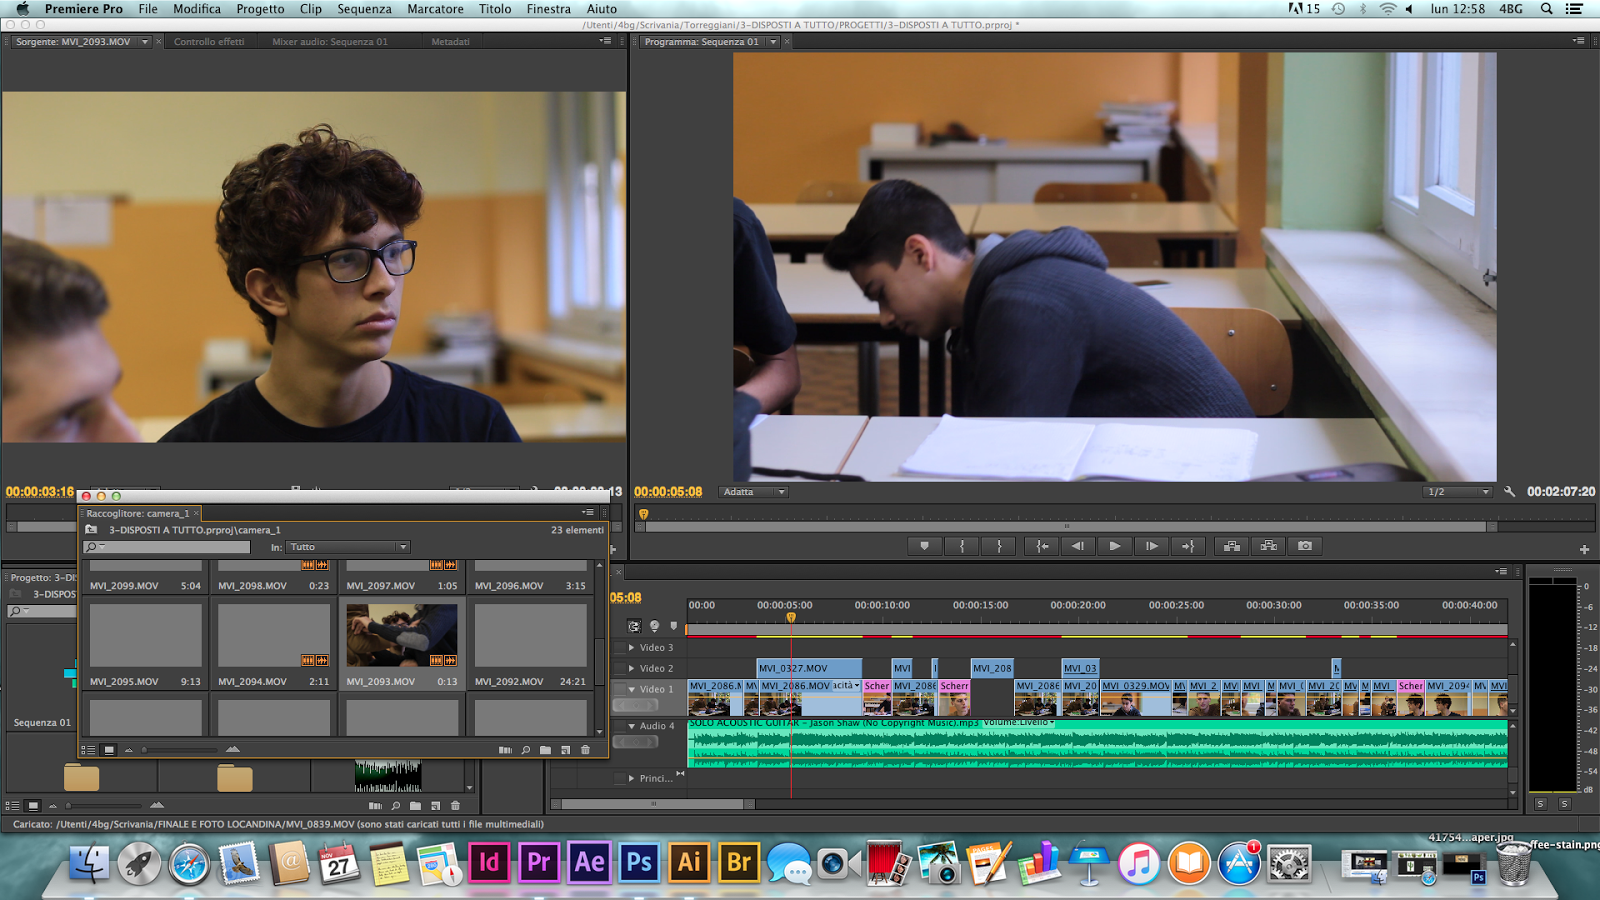Delete item from the Project panel footer
The height and width of the screenshot is (900, 1600).
tap(455, 806)
